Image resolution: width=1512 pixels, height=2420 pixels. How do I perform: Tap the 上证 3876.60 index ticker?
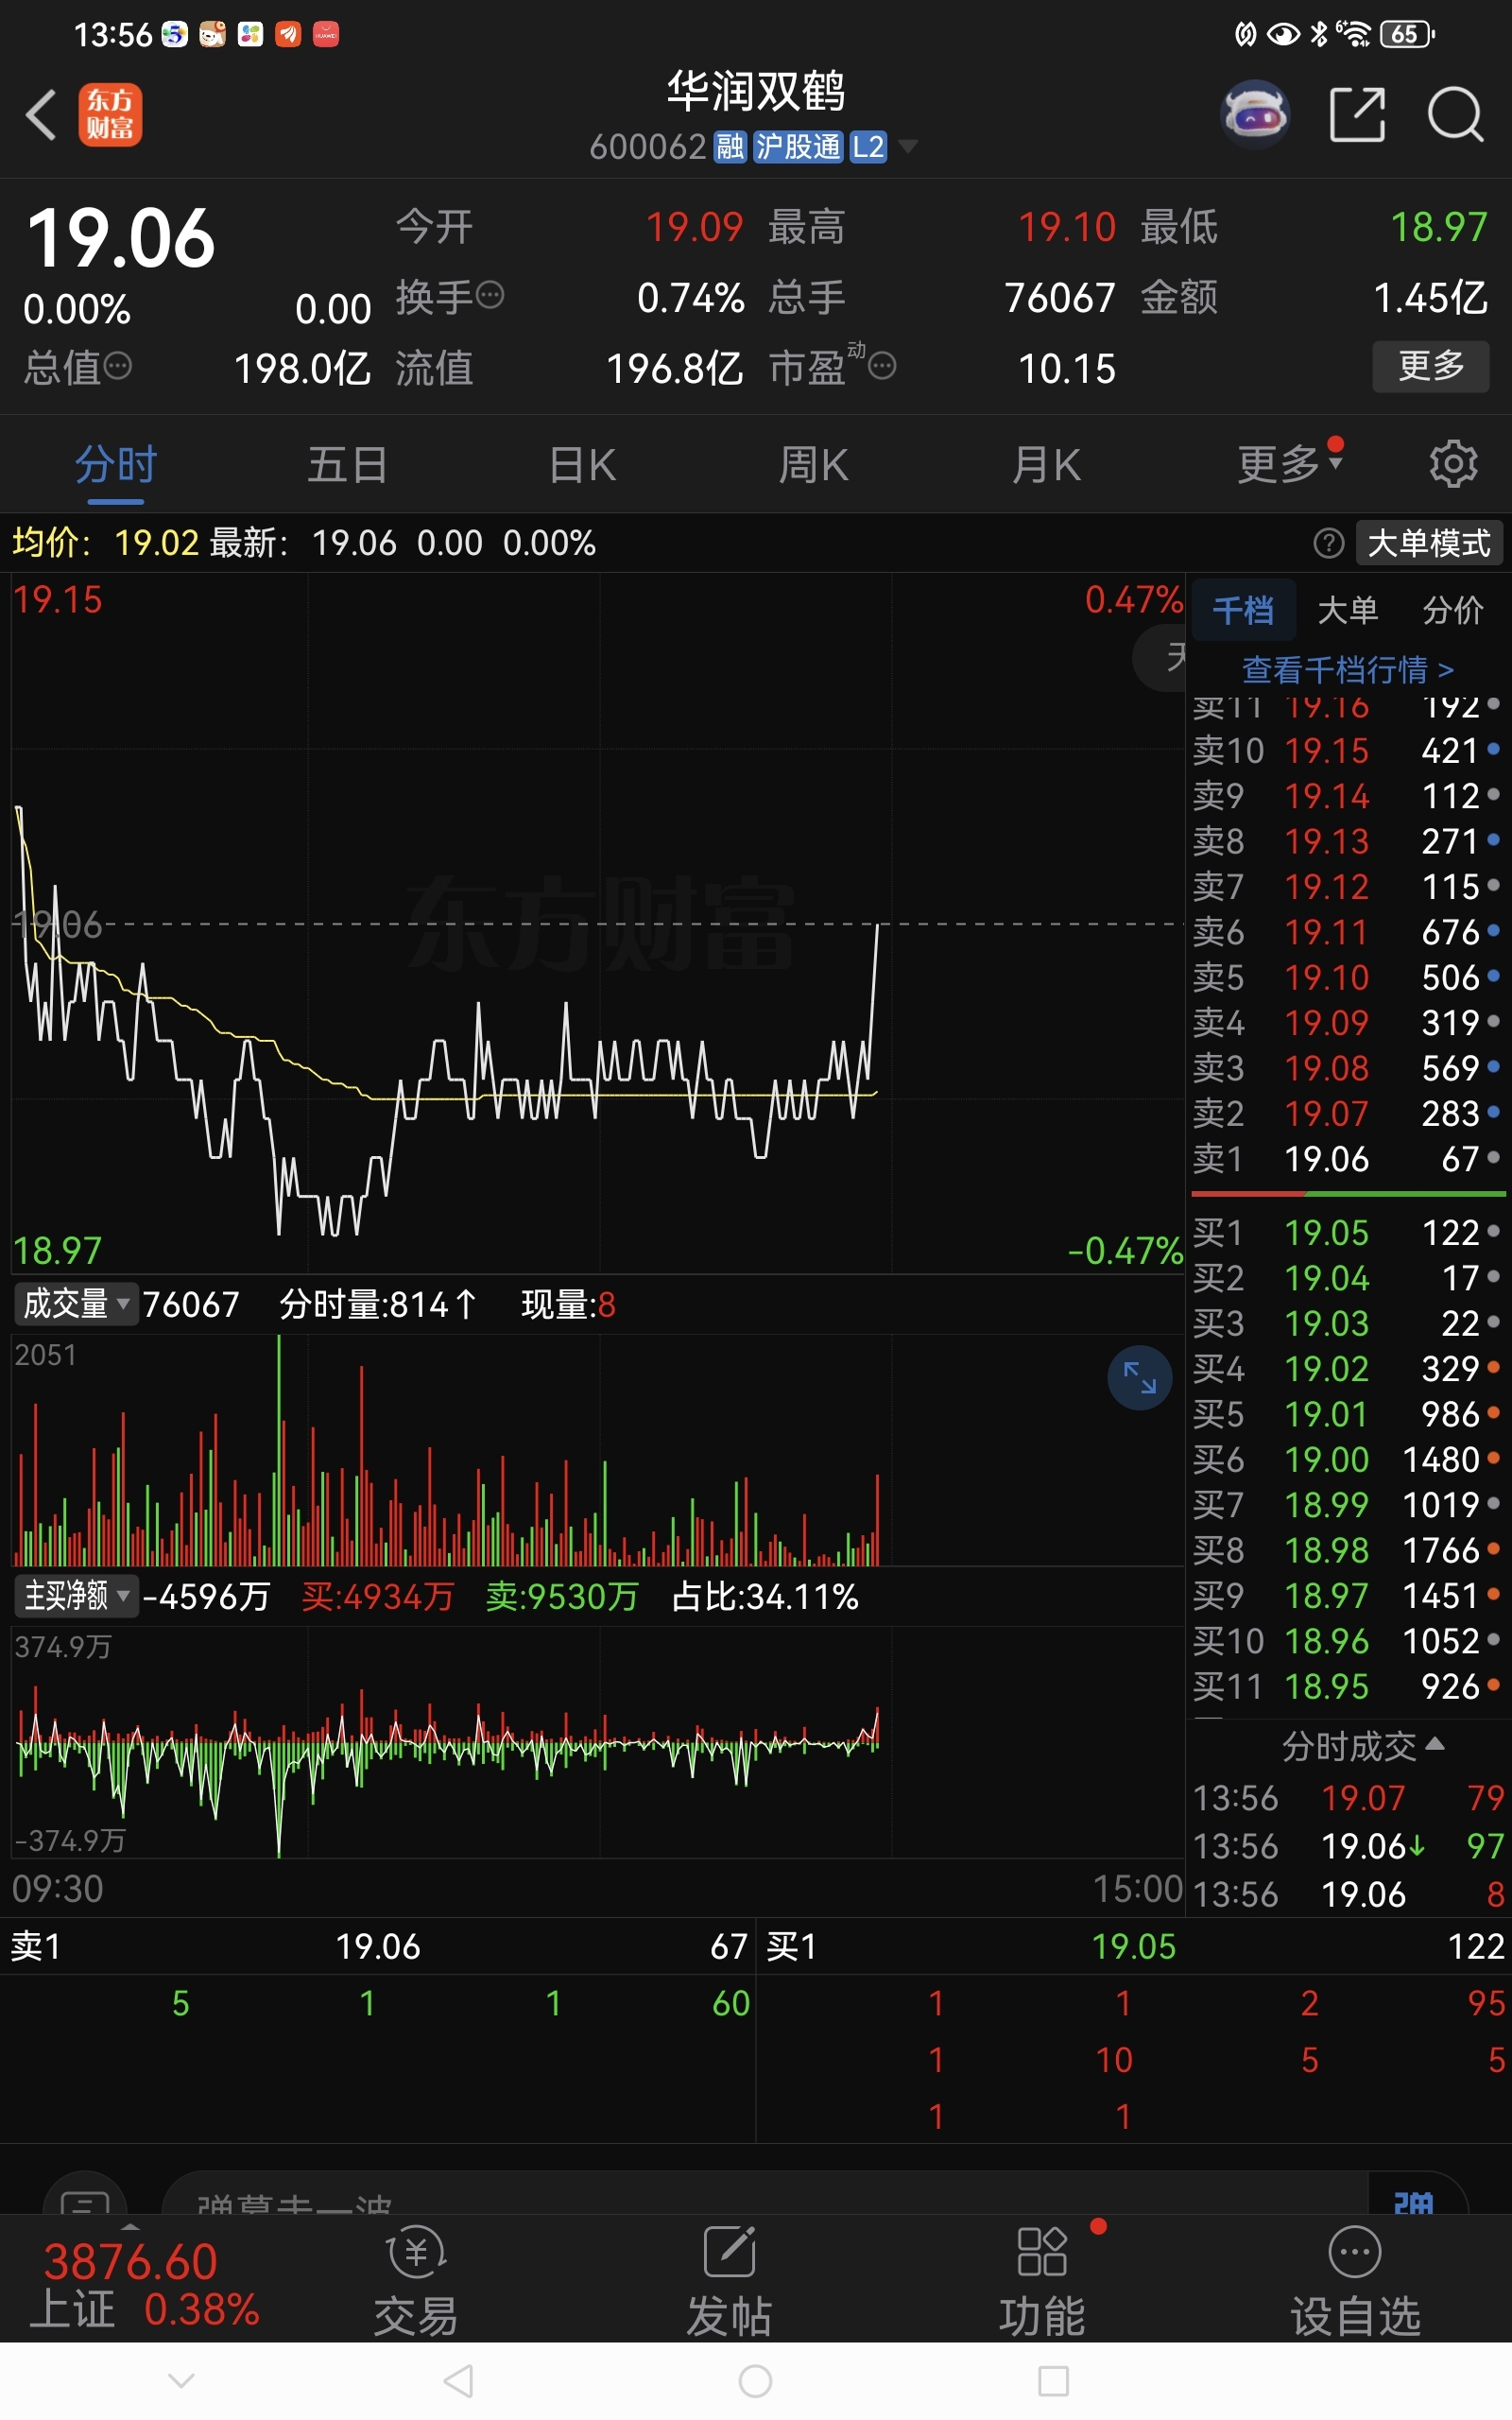pyautogui.click(x=144, y=2284)
